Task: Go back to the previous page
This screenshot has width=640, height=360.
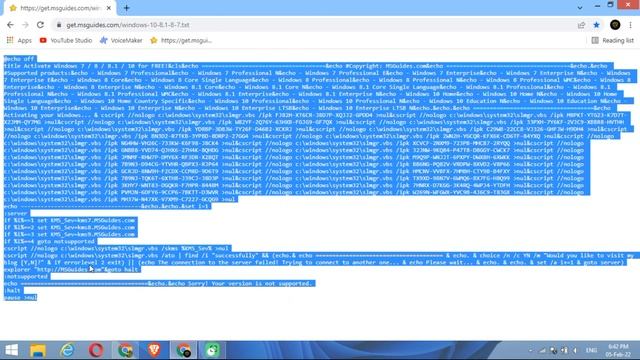Action: [x=10, y=25]
